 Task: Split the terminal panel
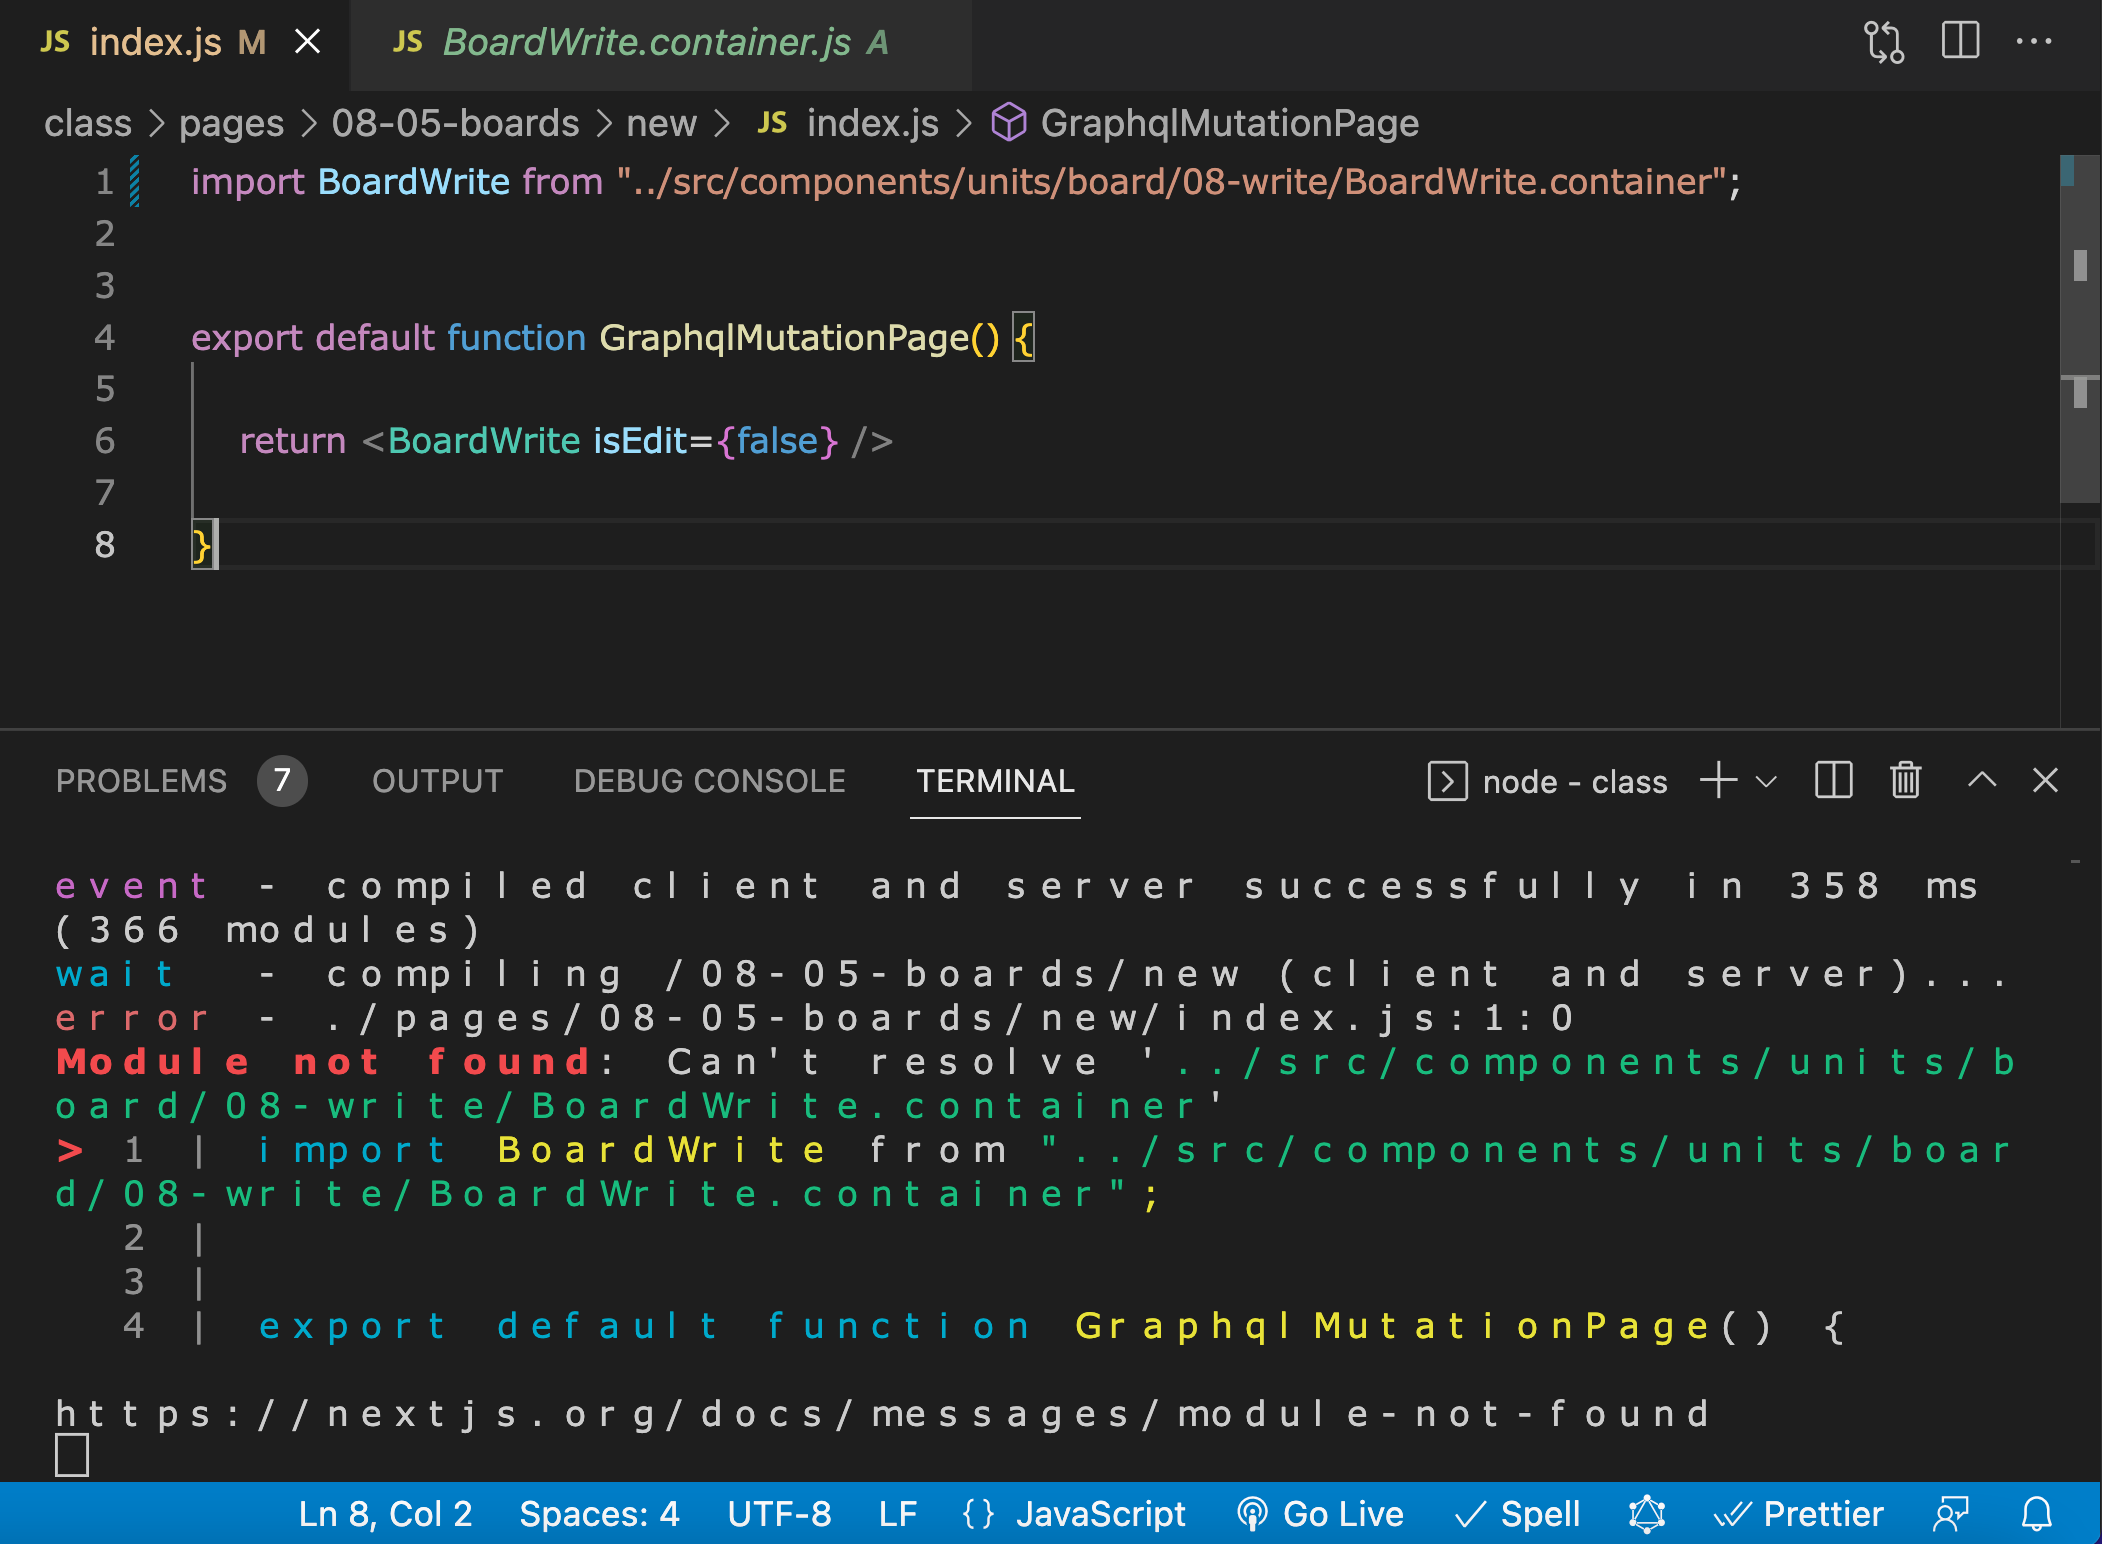click(x=1833, y=780)
